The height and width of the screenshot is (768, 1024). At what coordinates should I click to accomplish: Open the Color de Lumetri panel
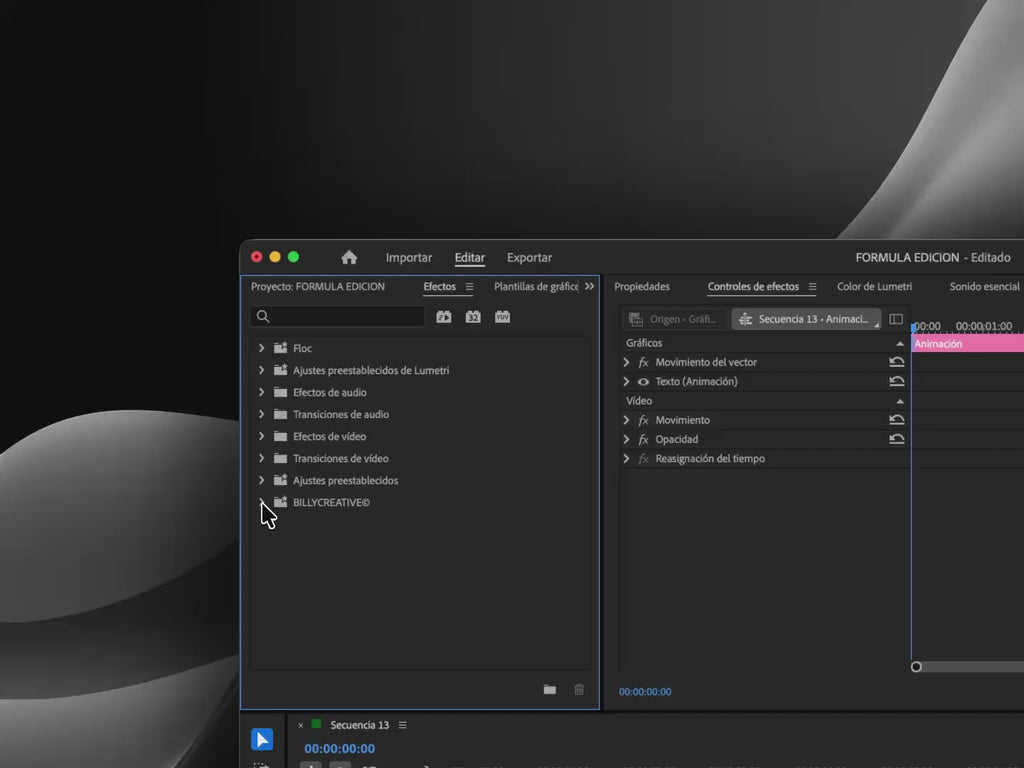pos(874,286)
